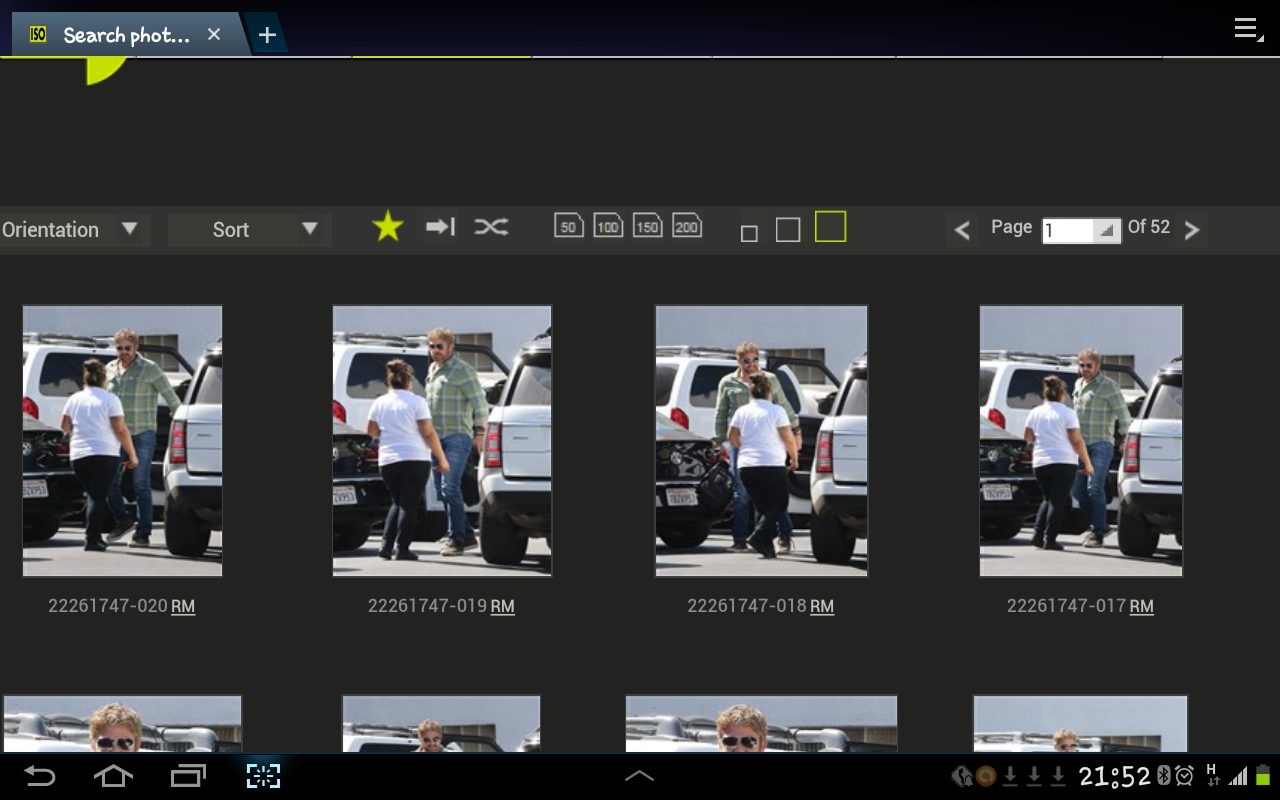Screen dimensions: 1280x800
Task: Select small thumbnail size
Action: [749, 233]
